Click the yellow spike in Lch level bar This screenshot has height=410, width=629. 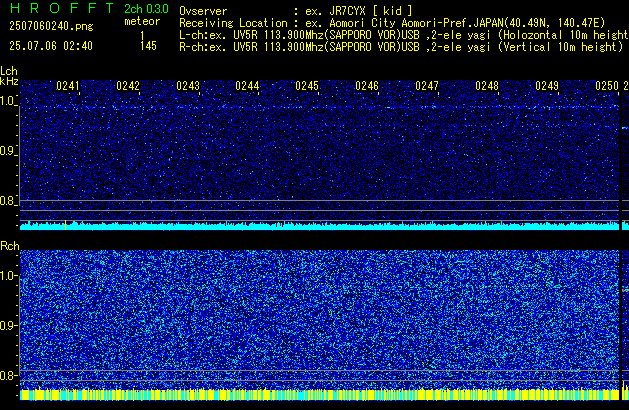point(65,225)
